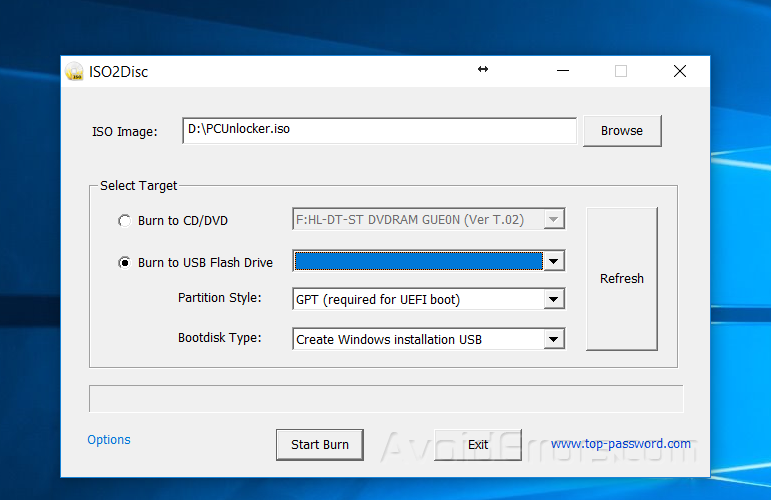771x500 pixels.
Task: Click the ISO2Disc title bar text
Action: [120, 72]
